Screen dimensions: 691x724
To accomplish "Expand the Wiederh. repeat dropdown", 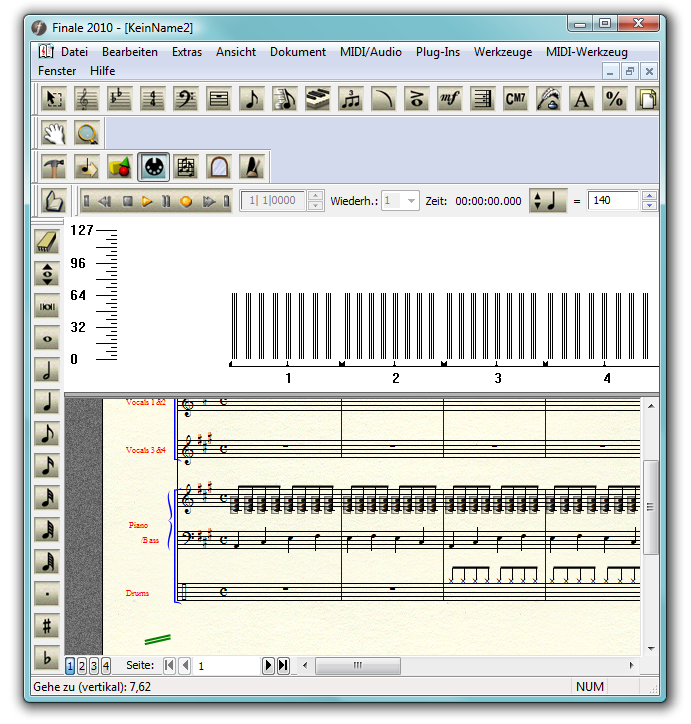I will pyautogui.click(x=411, y=201).
